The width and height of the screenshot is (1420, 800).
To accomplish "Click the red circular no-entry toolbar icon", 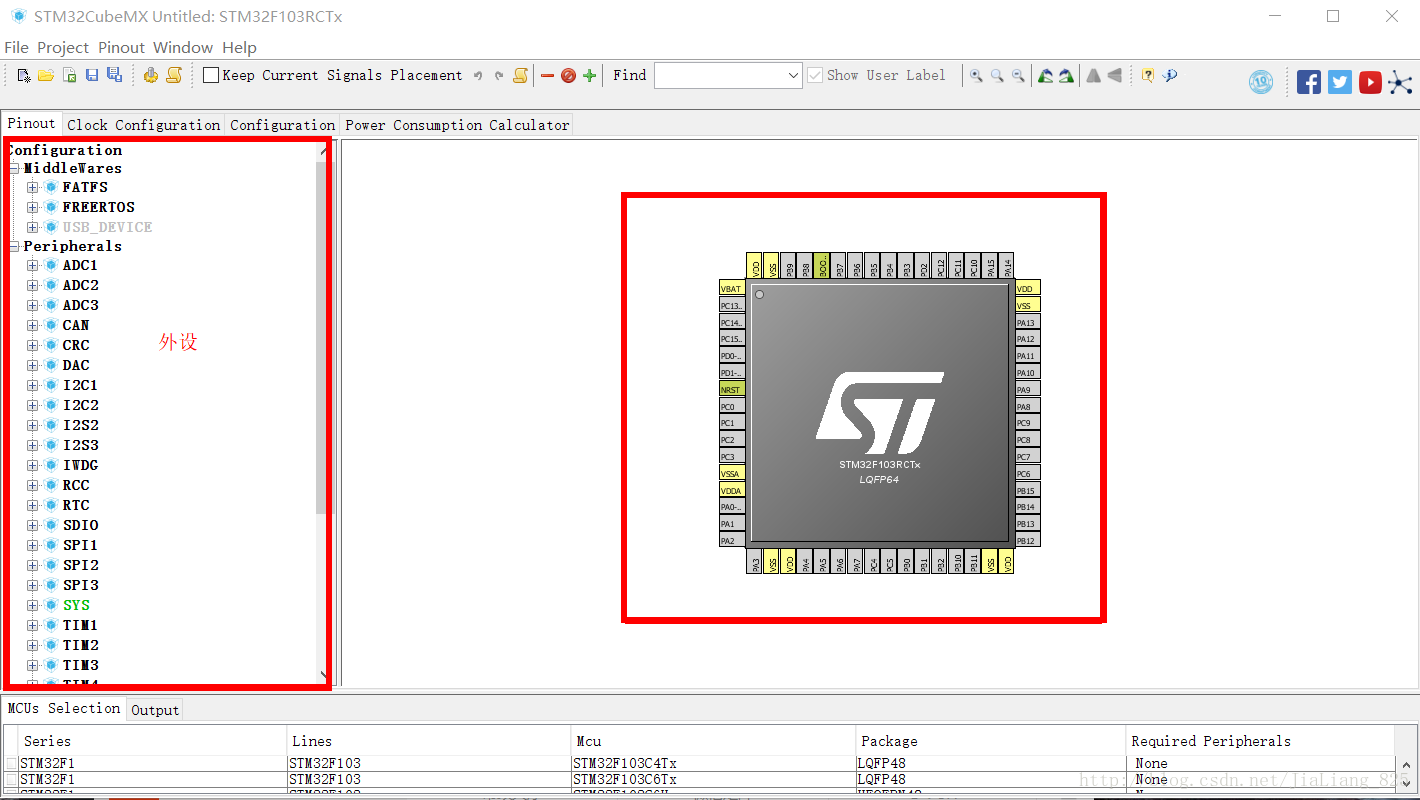I will click(x=568, y=75).
